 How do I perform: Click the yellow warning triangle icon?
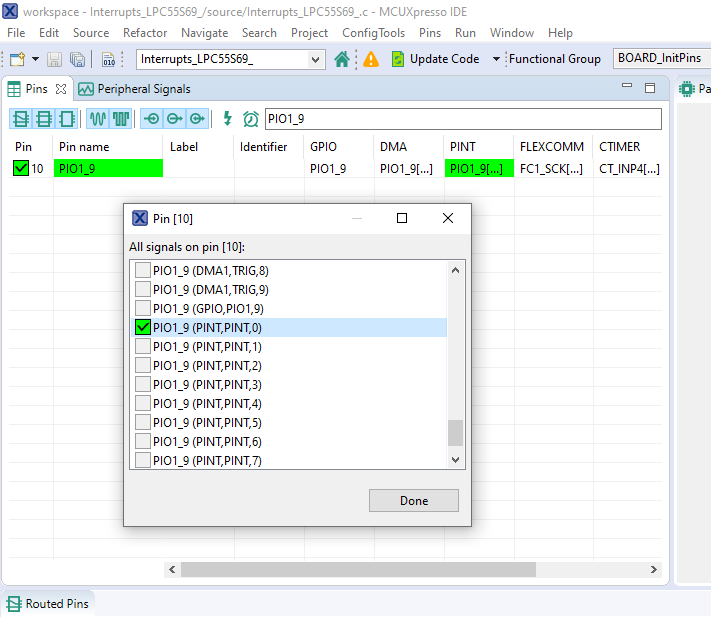[x=371, y=59]
